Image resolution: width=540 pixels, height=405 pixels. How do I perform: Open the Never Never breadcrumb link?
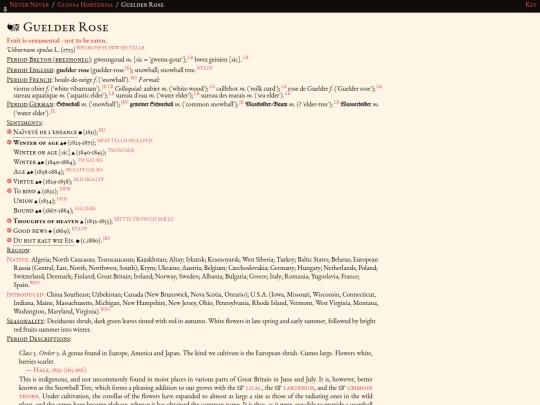point(29,5)
